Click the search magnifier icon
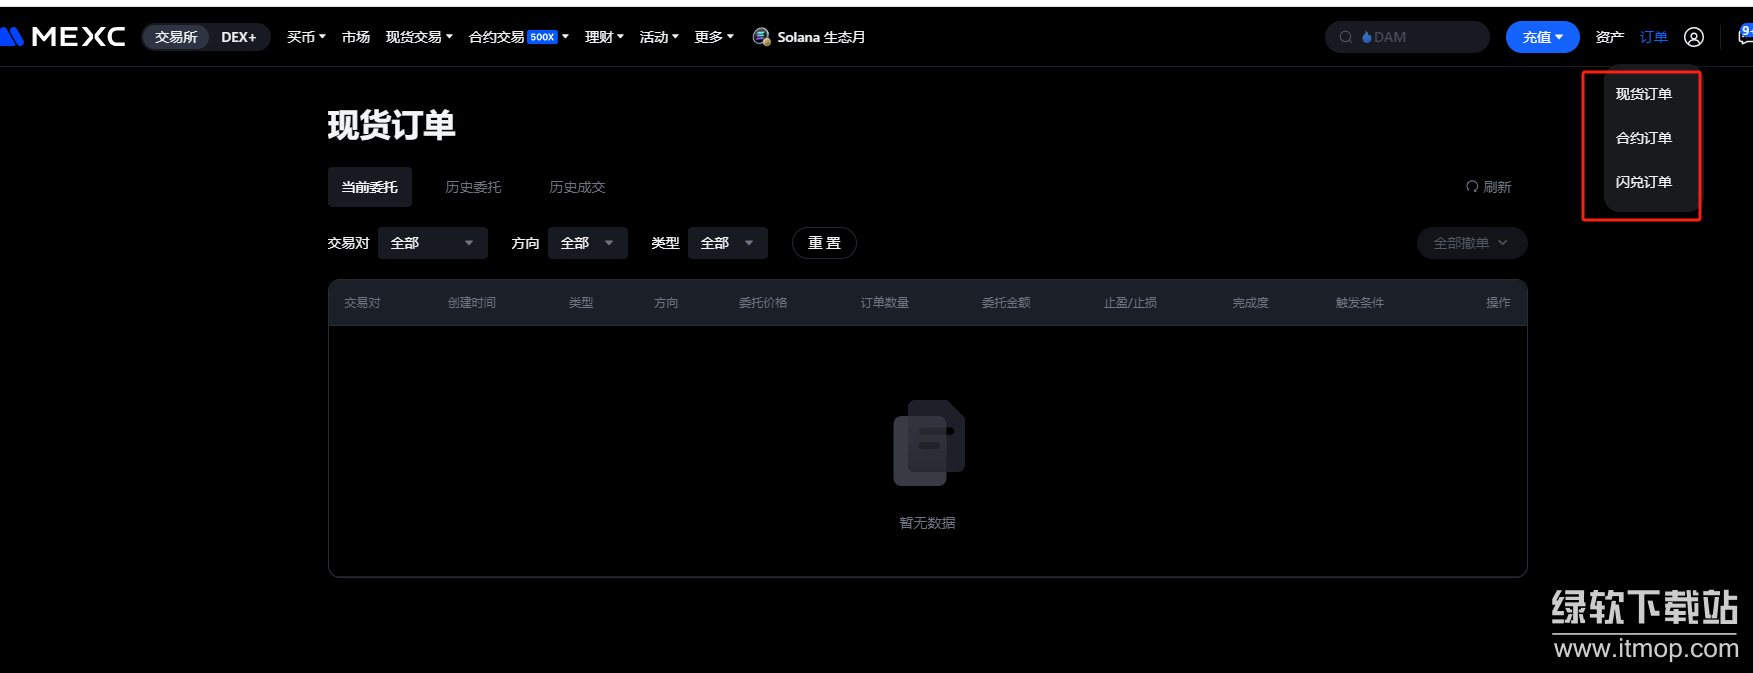Viewport: 1753px width, 673px height. click(x=1346, y=37)
